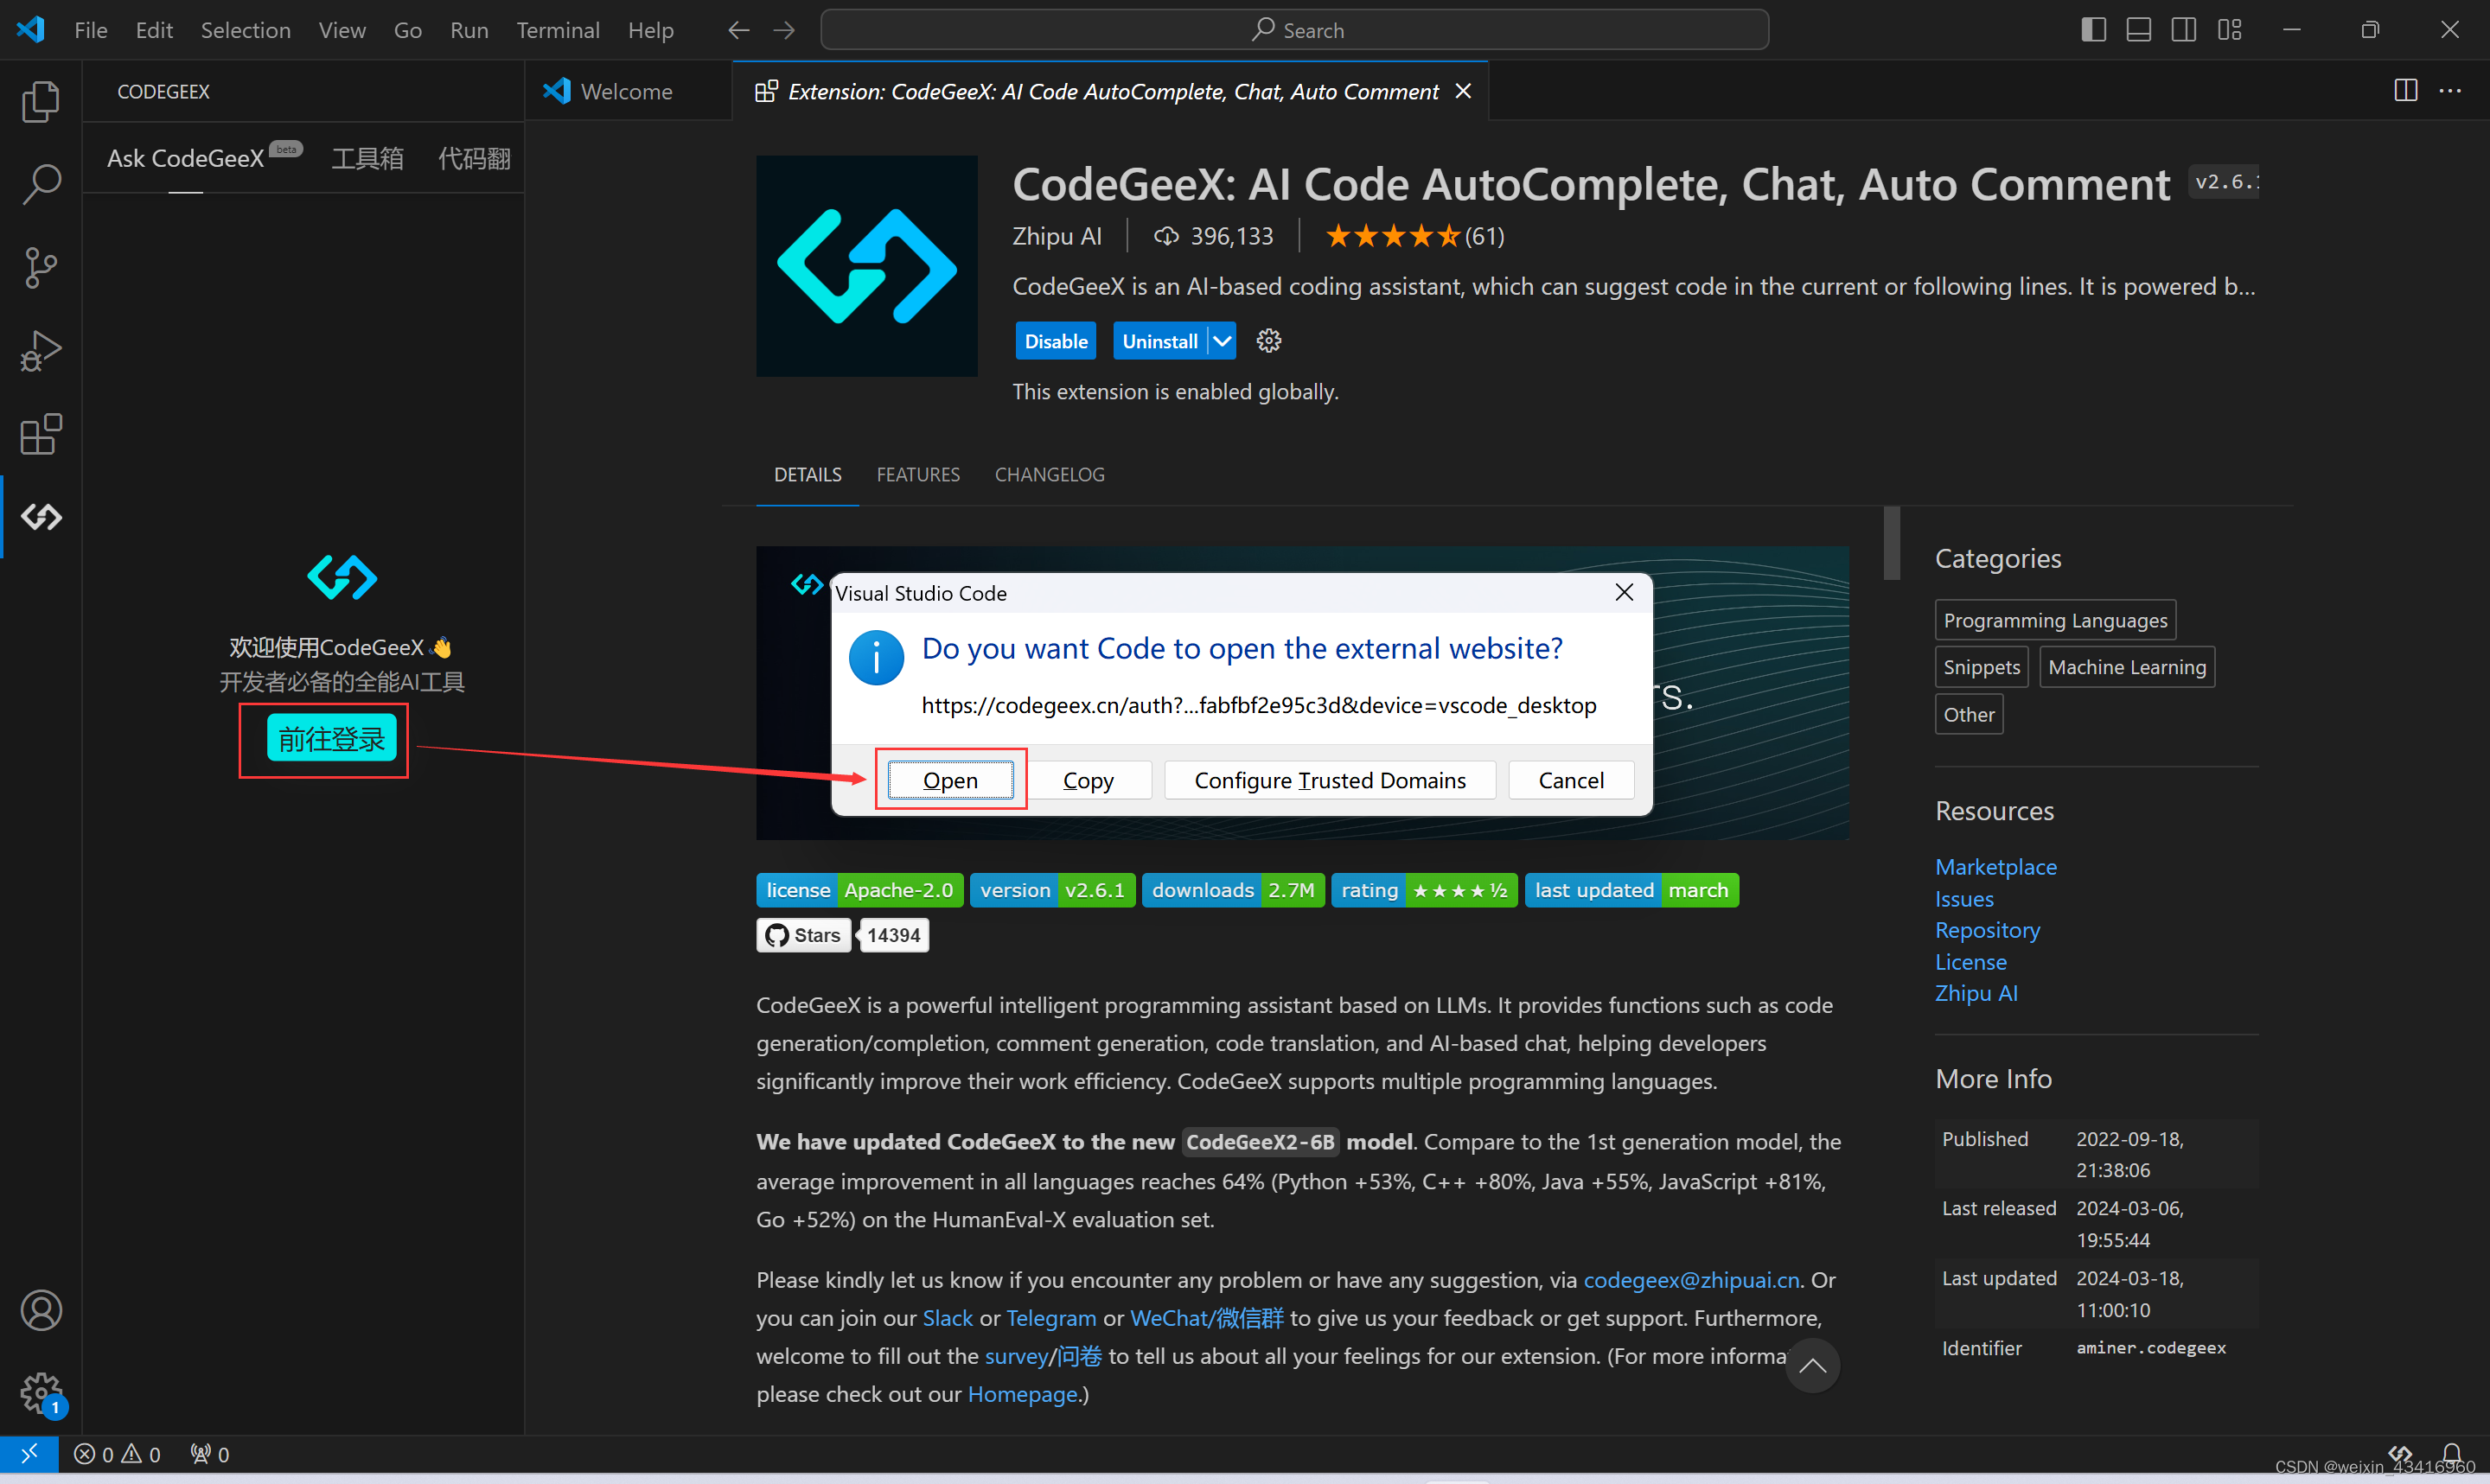Image resolution: width=2490 pixels, height=1484 pixels.
Task: Click the VS Code logo icon
Action: 31,29
